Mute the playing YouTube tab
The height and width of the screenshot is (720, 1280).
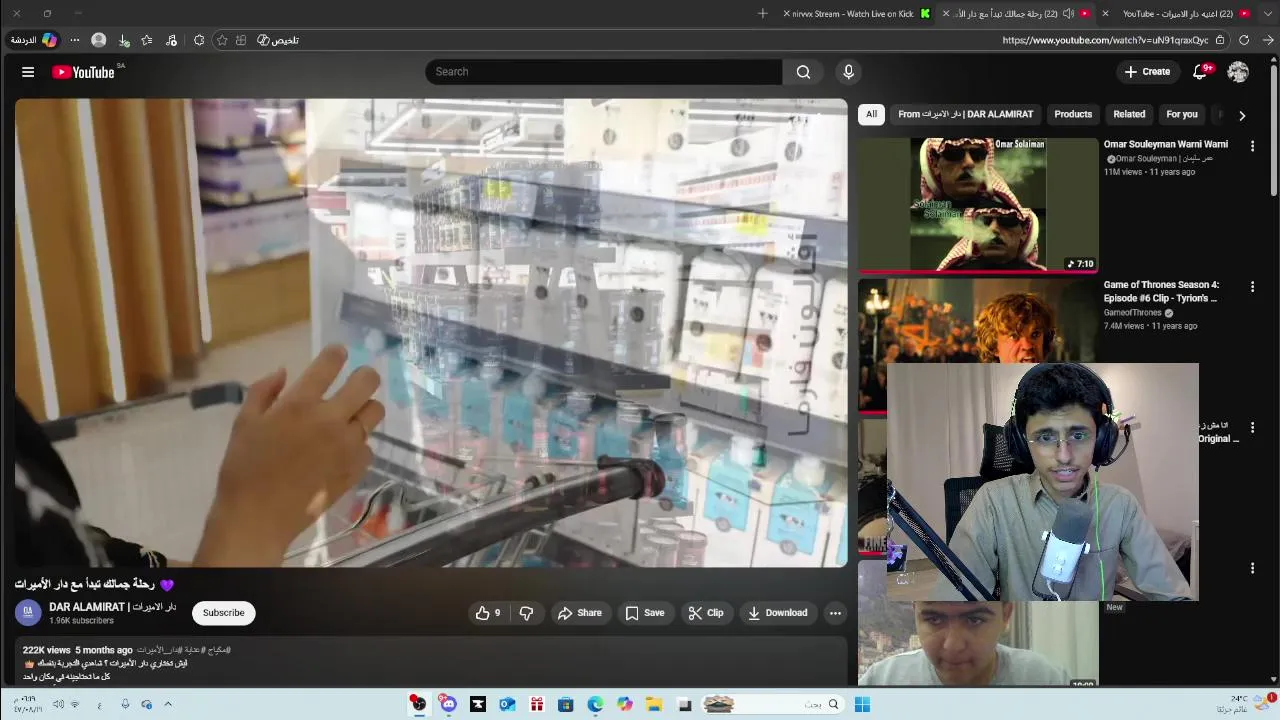click(1068, 13)
